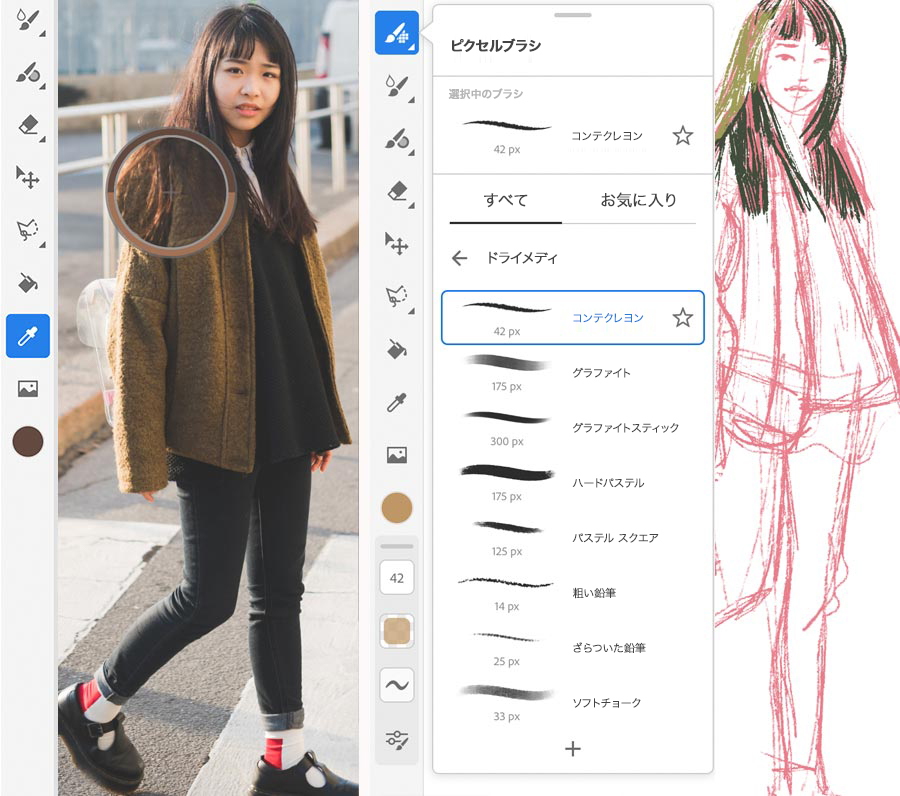
Task: Select the グラファイトスティック brush
Action: 573,428
